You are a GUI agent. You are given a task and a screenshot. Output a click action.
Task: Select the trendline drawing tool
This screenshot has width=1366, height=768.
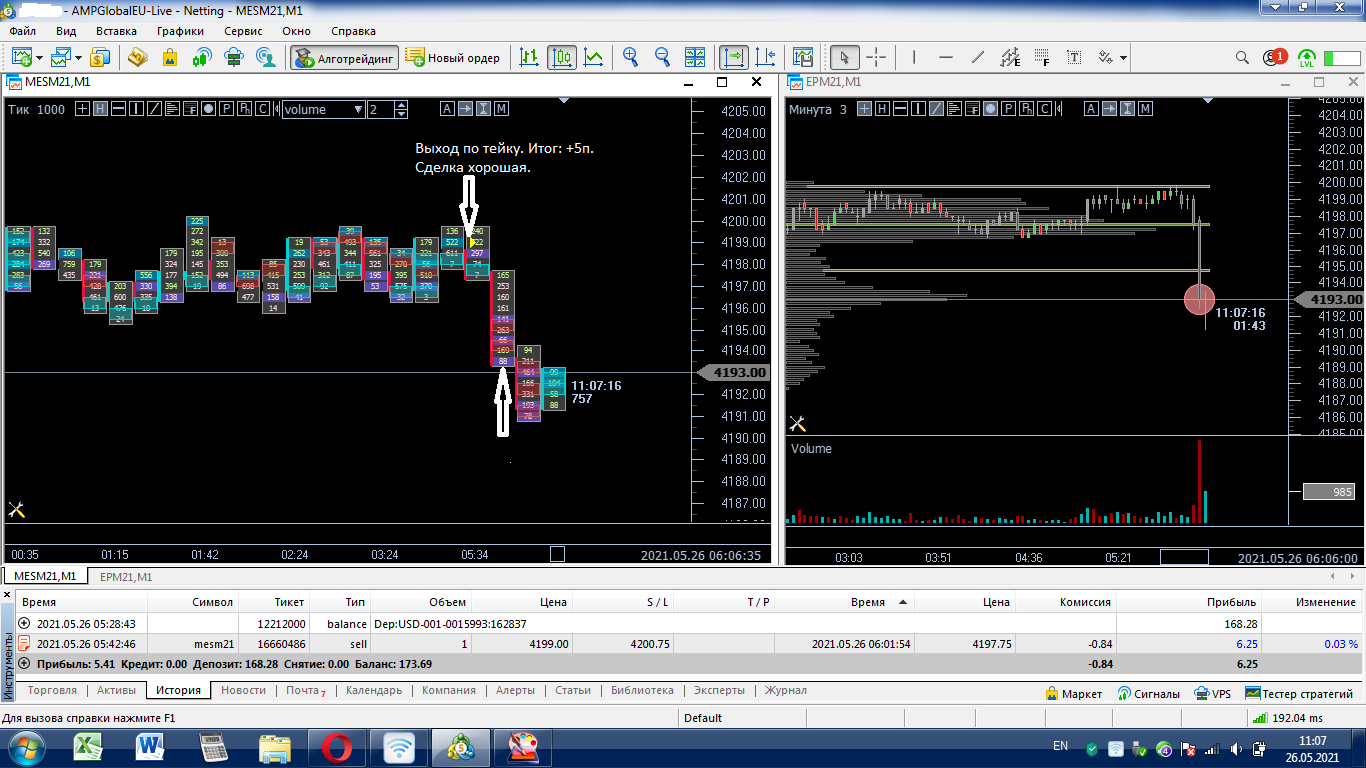(978, 57)
